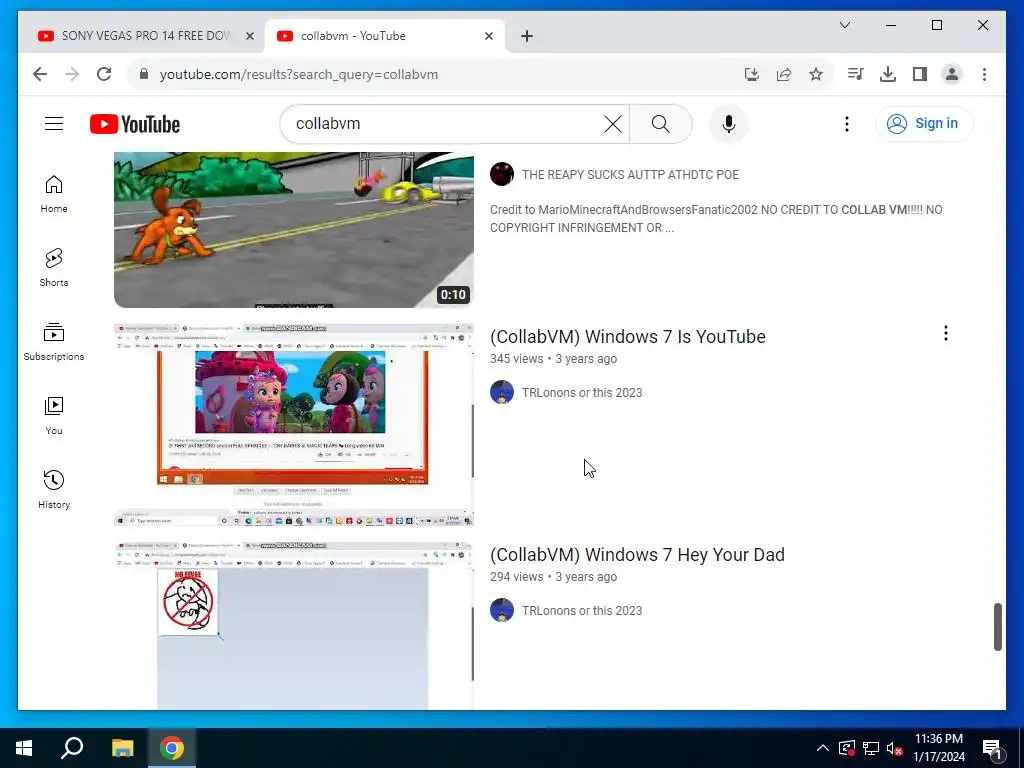1024x768 pixels.
Task: Open History in the sidebar
Action: pyautogui.click(x=54, y=490)
